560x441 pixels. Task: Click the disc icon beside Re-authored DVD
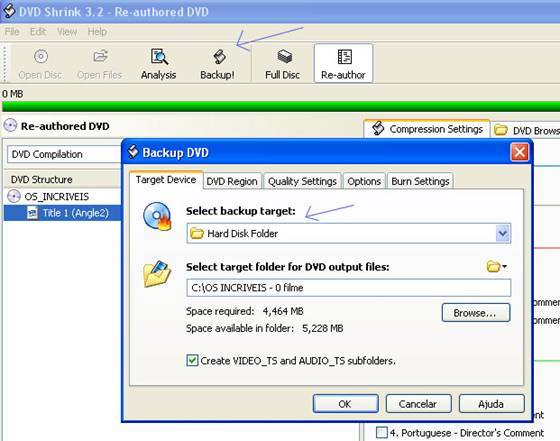[10, 125]
